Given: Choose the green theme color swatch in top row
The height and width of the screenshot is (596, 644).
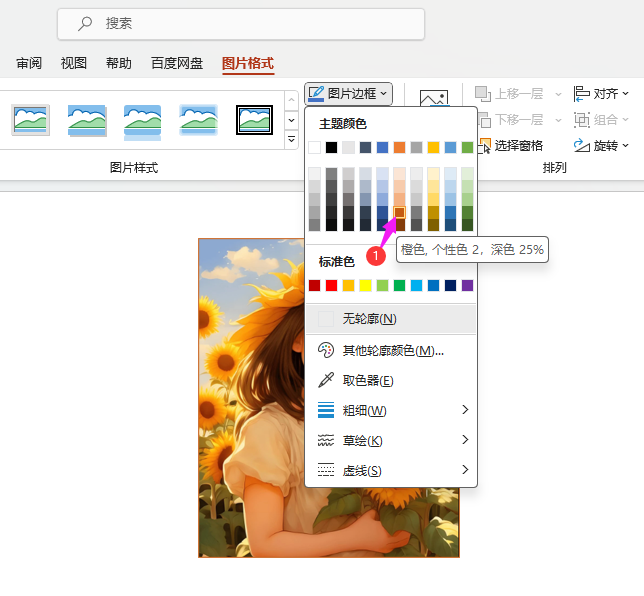Looking at the screenshot, I should tap(467, 147).
